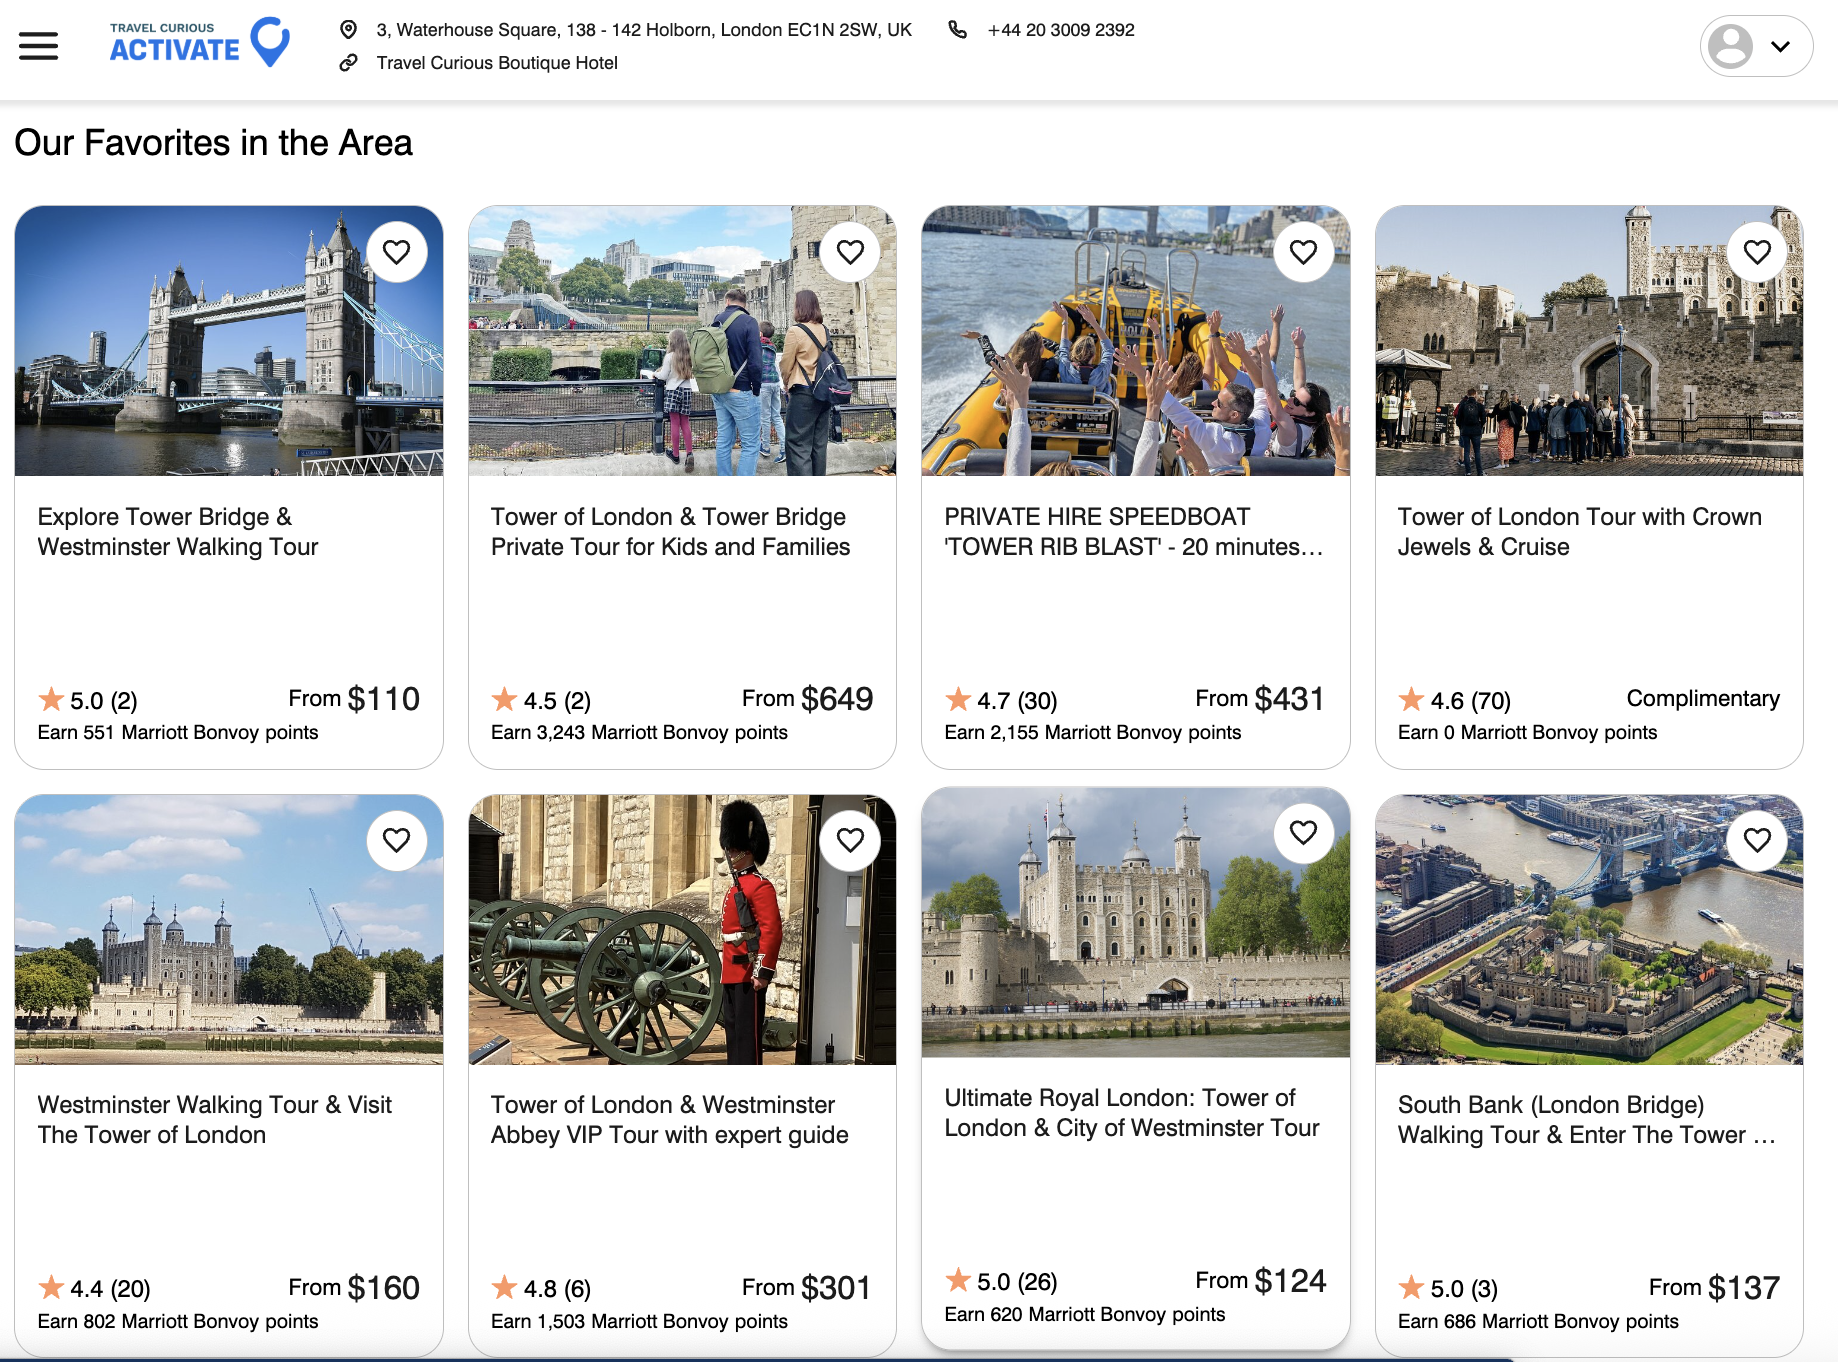The width and height of the screenshot is (1838, 1362).
Task: Click the phone icon beside the number
Action: [957, 30]
